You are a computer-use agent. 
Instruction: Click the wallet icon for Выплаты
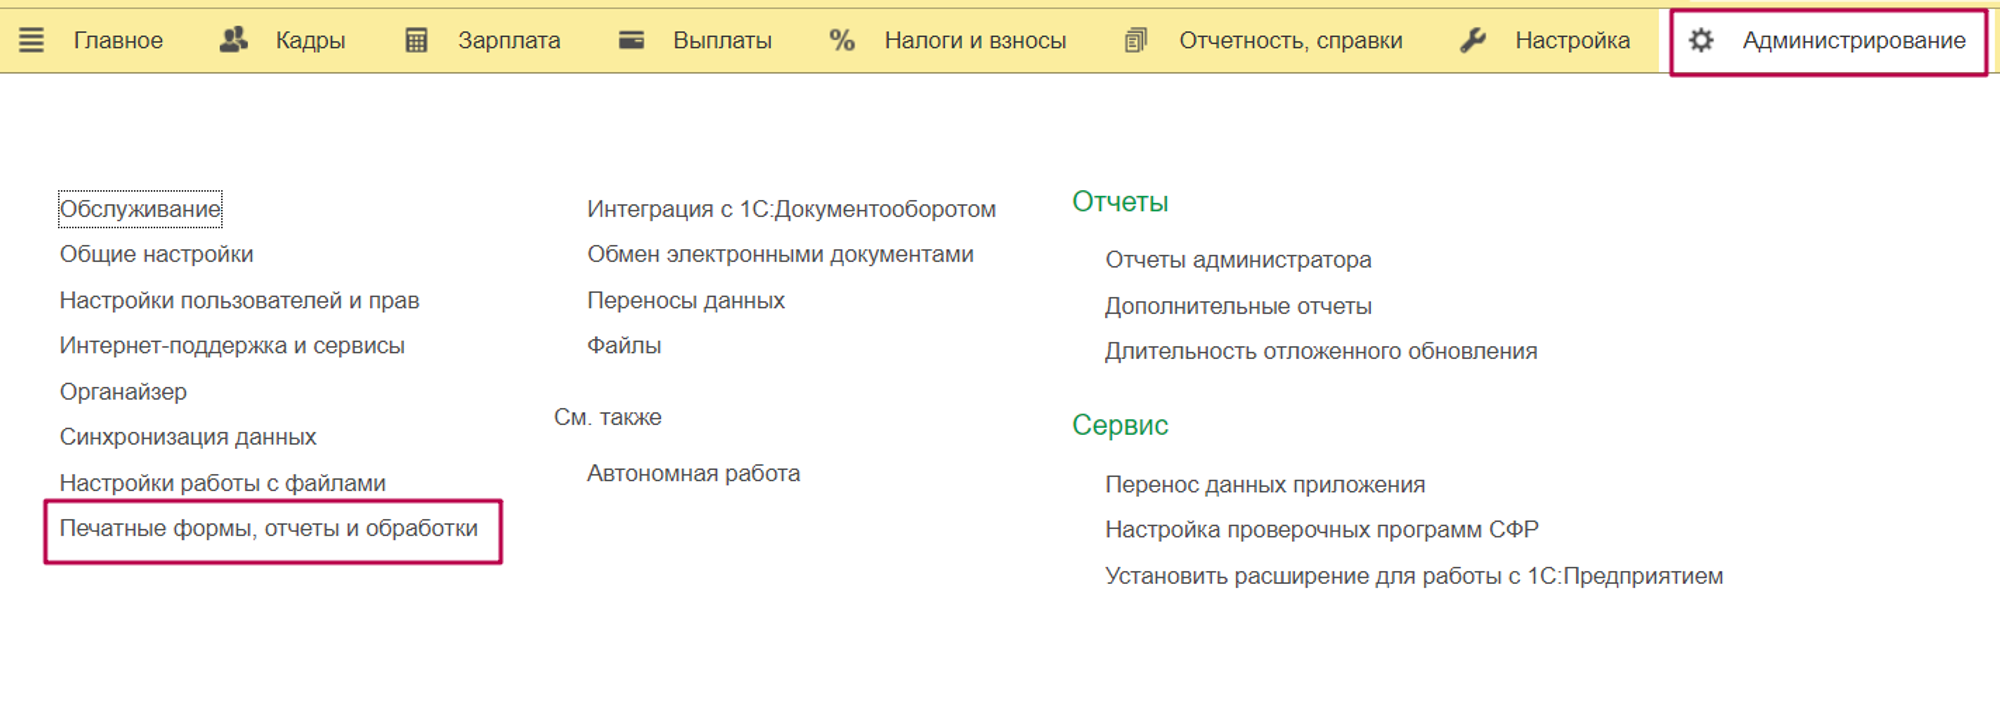[631, 40]
